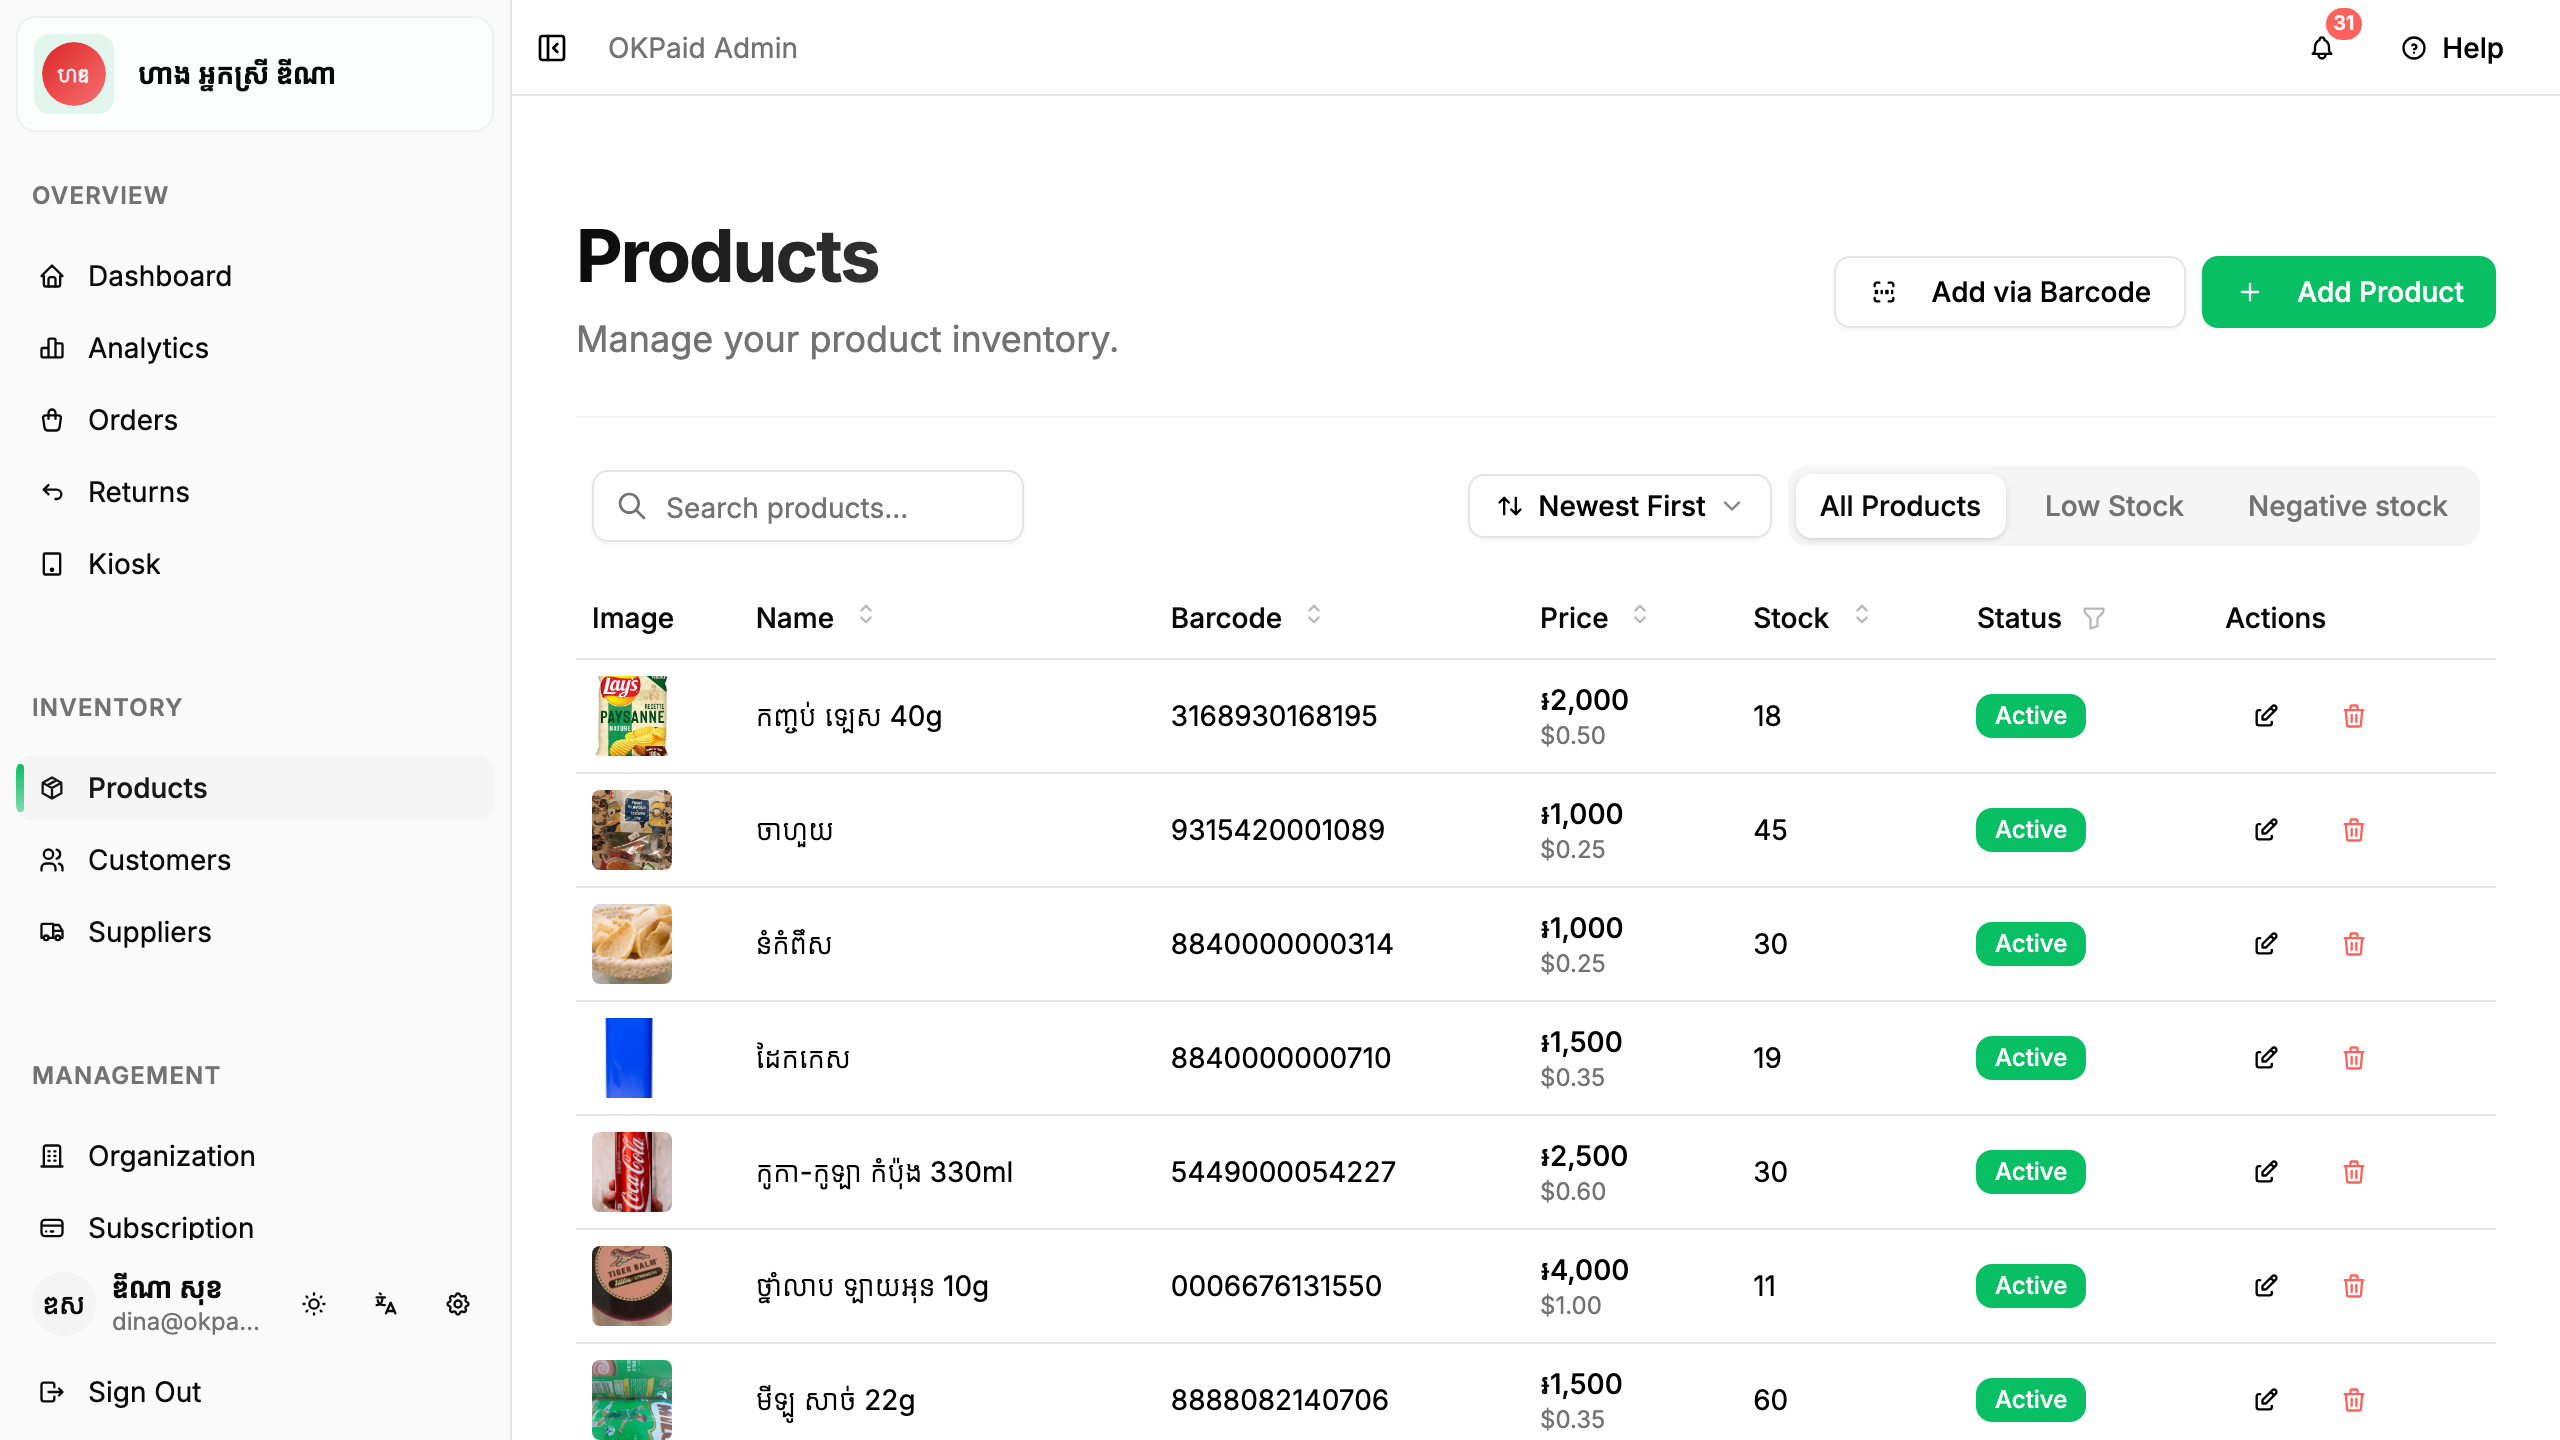Go to Customers page
The width and height of the screenshot is (2560, 1440).
[159, 859]
